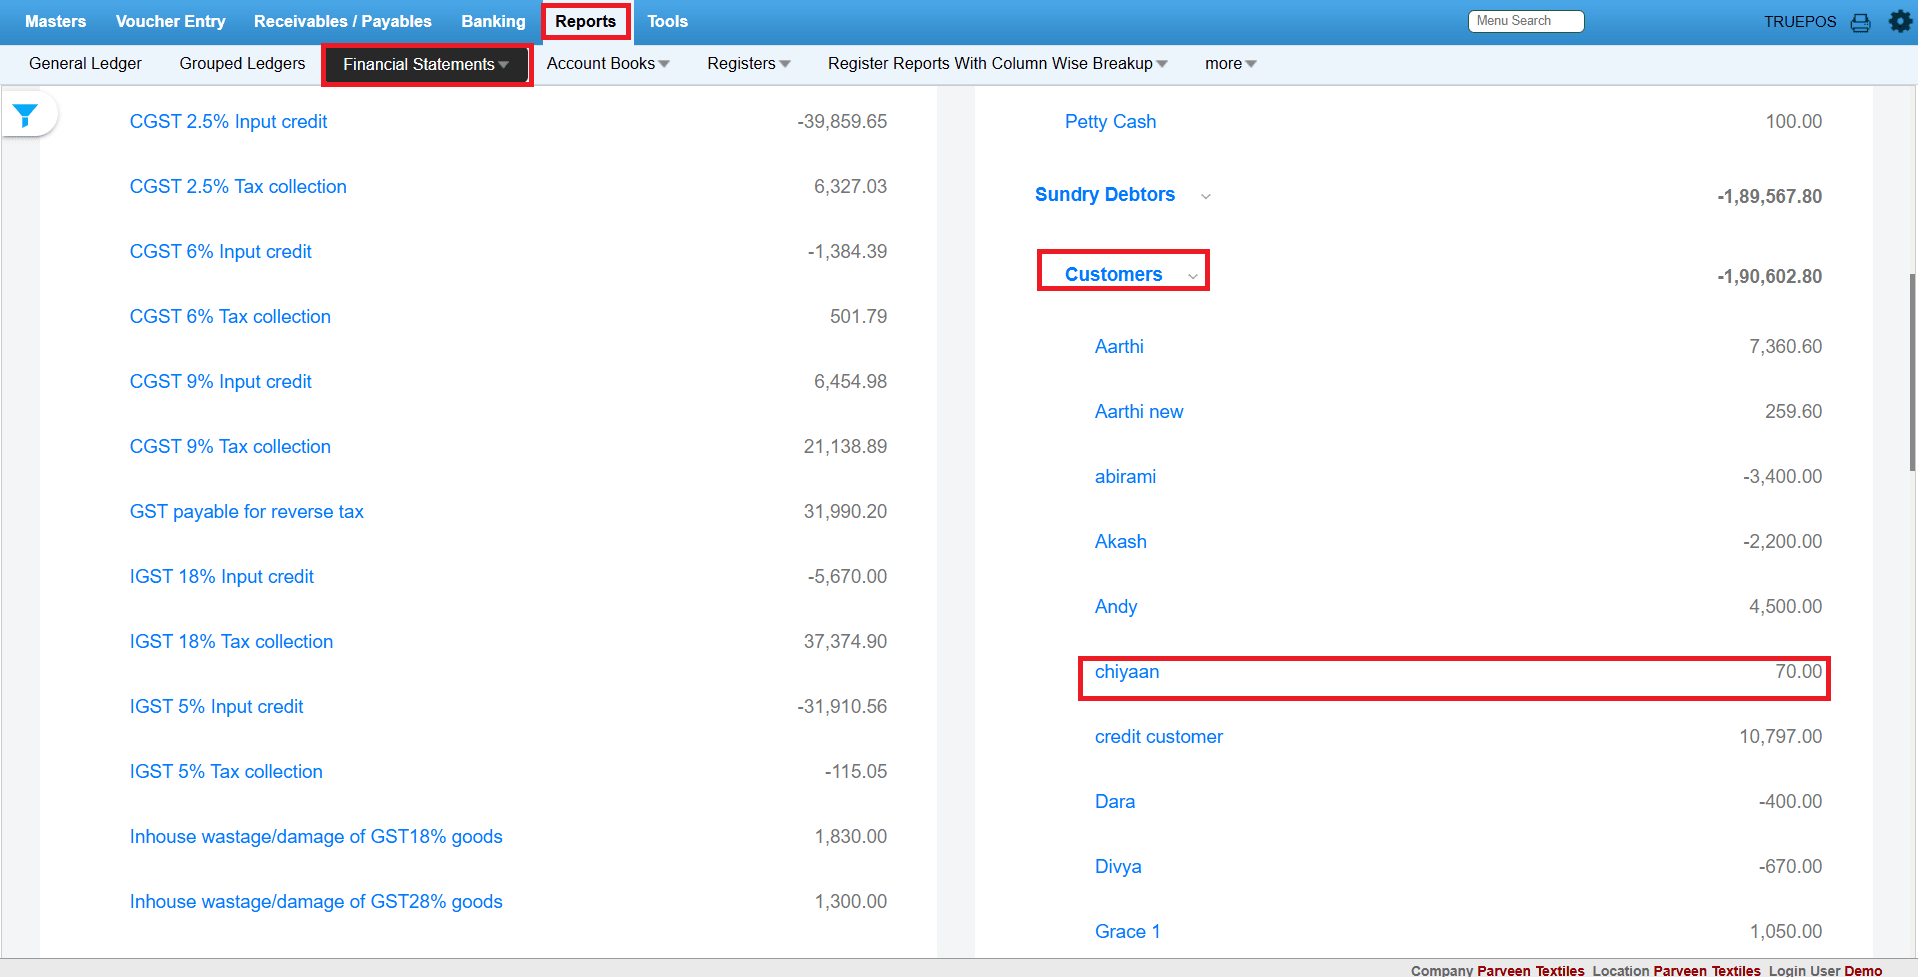Click the amount 21,138.89
1918x977 pixels.
point(845,447)
